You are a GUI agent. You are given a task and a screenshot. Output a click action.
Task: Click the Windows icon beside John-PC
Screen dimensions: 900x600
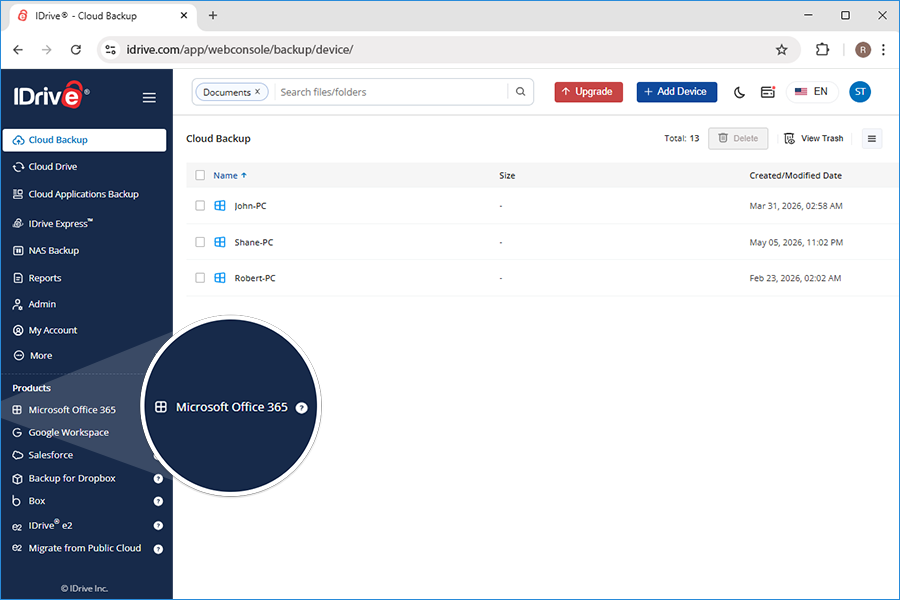pyautogui.click(x=220, y=206)
